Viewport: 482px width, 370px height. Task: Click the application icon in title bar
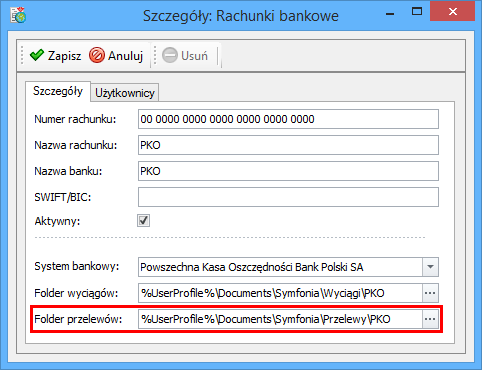click(x=18, y=15)
